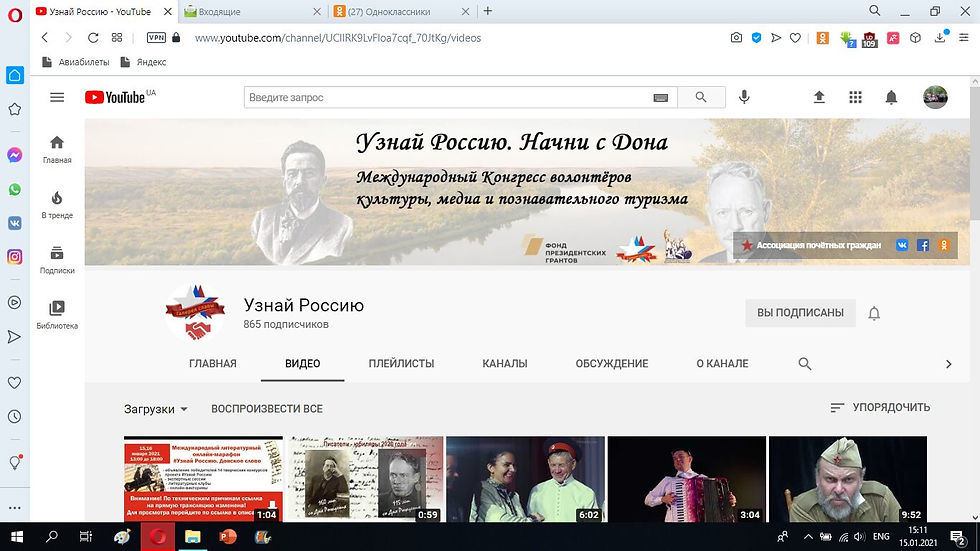Switch to the Главная channel tab
Image resolution: width=980 pixels, height=551 pixels.
212,364
